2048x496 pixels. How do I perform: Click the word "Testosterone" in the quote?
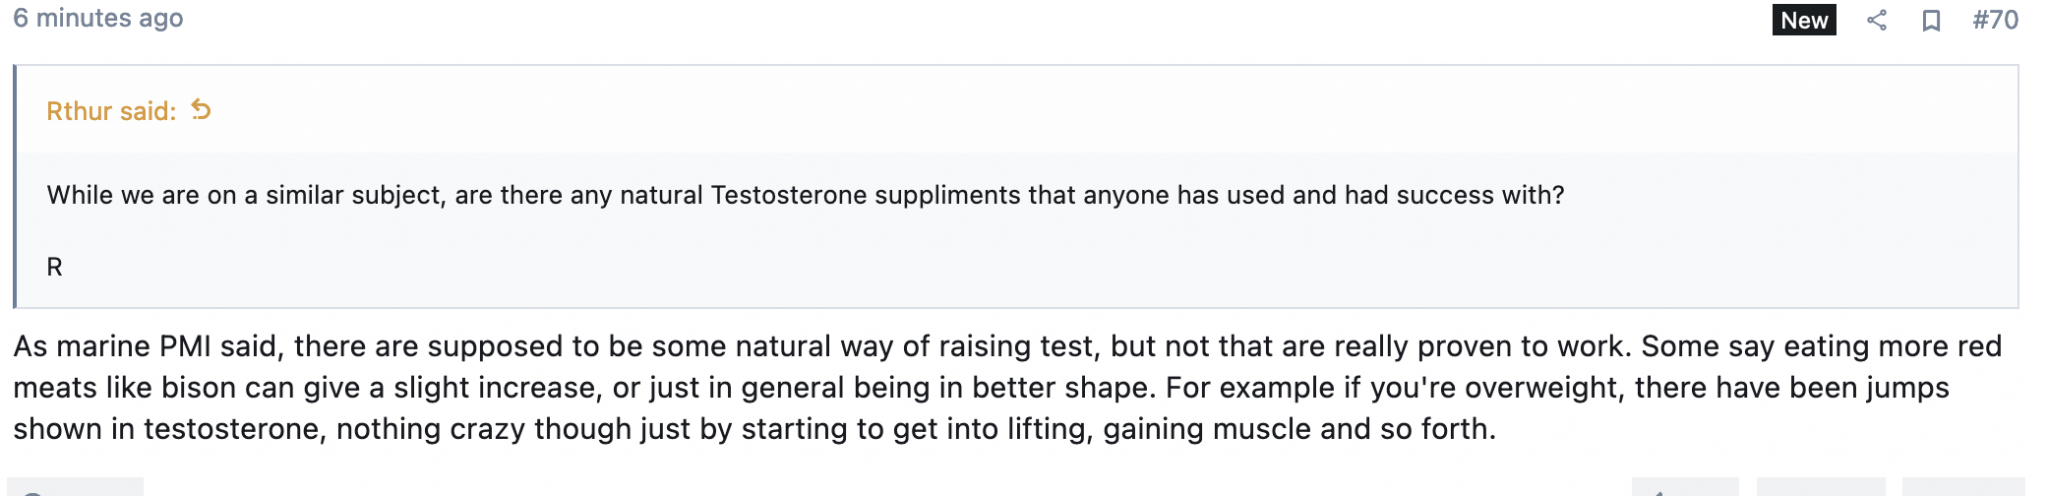tap(788, 195)
